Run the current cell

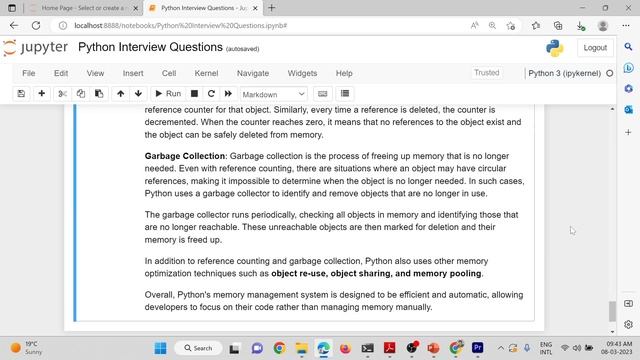[x=168, y=93]
